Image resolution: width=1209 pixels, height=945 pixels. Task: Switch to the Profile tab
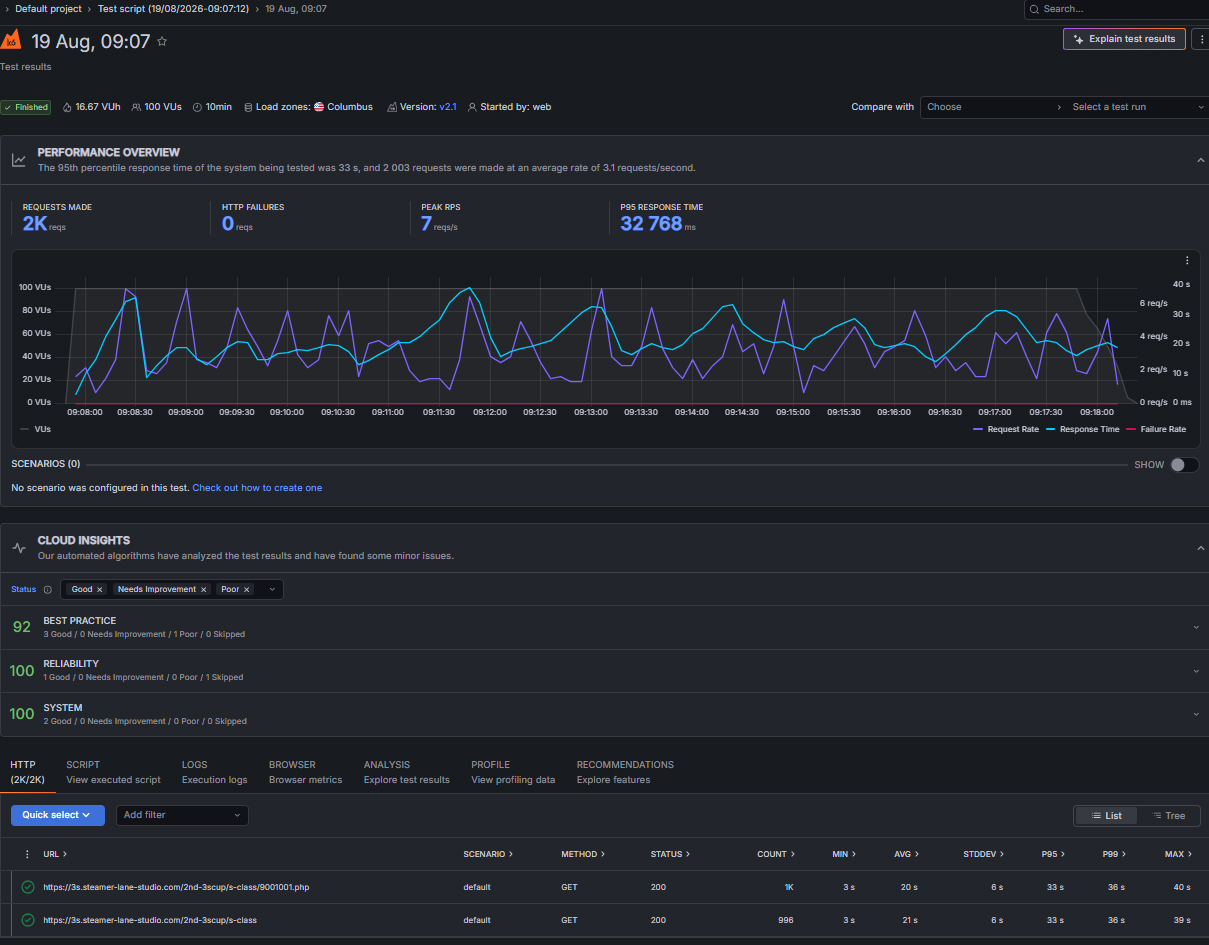click(513, 771)
